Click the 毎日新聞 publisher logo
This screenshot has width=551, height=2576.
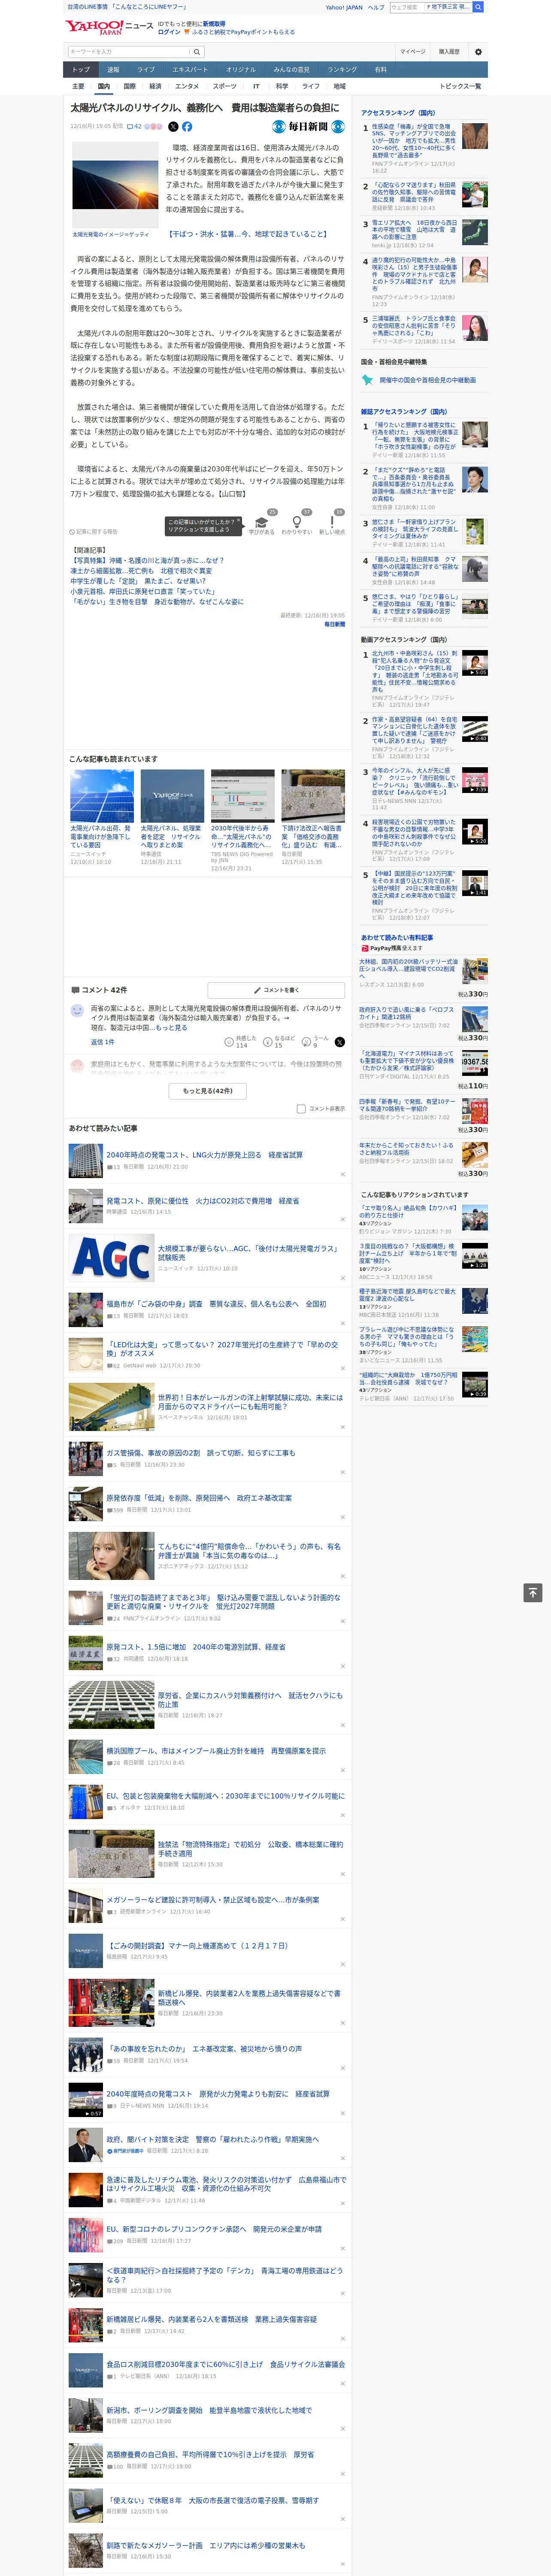click(x=308, y=127)
